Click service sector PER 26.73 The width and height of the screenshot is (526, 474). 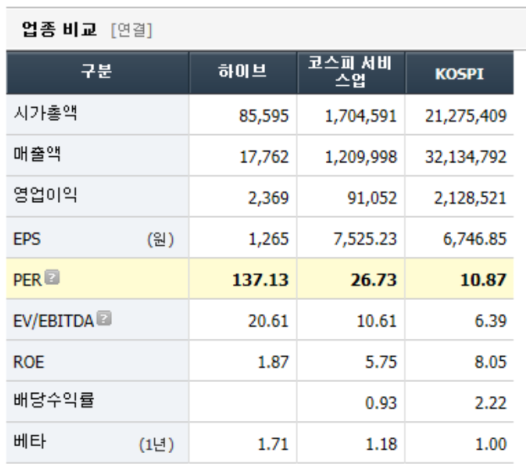(374, 280)
